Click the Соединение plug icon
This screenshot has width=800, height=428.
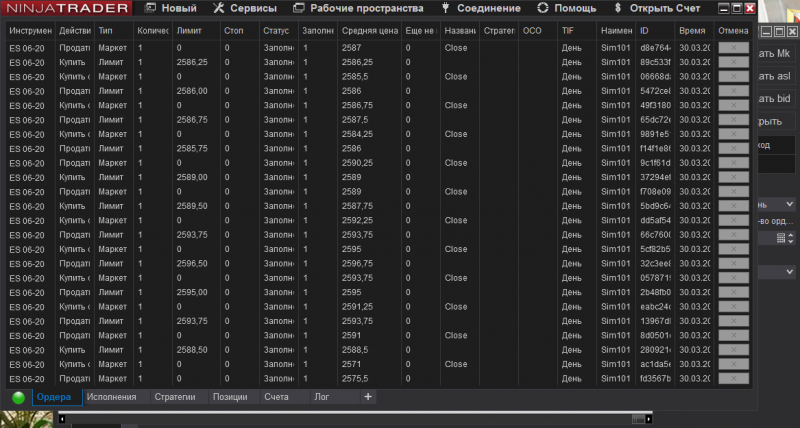[x=445, y=8]
